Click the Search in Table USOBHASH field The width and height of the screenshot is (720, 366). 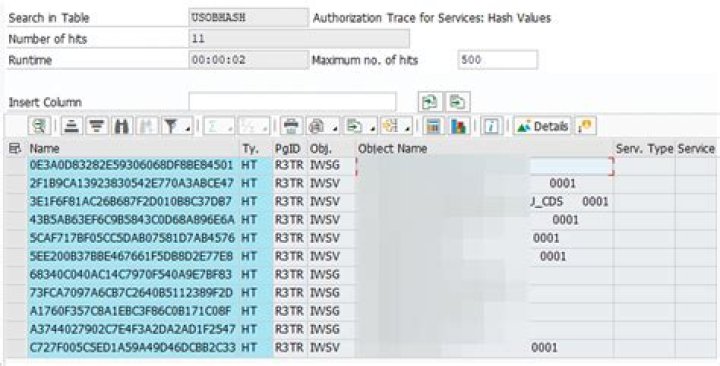pyautogui.click(x=248, y=18)
